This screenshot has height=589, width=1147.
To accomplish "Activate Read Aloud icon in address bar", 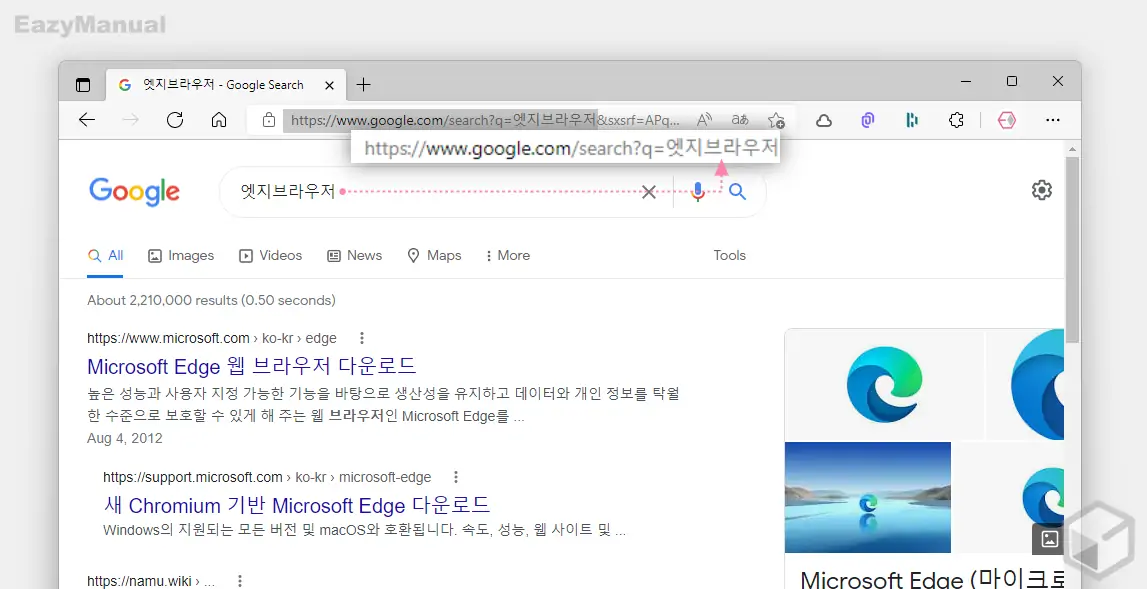I will 704,120.
